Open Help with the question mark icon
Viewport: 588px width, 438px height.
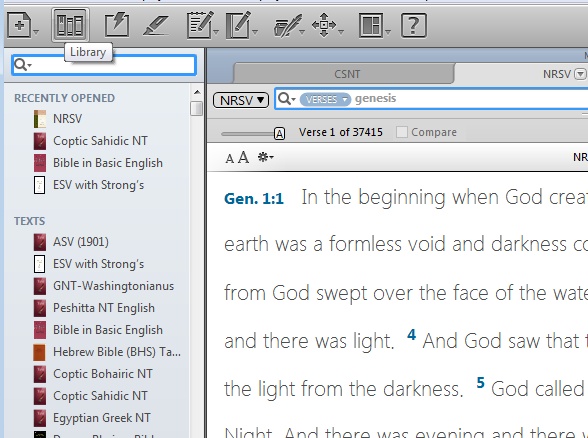tap(414, 25)
